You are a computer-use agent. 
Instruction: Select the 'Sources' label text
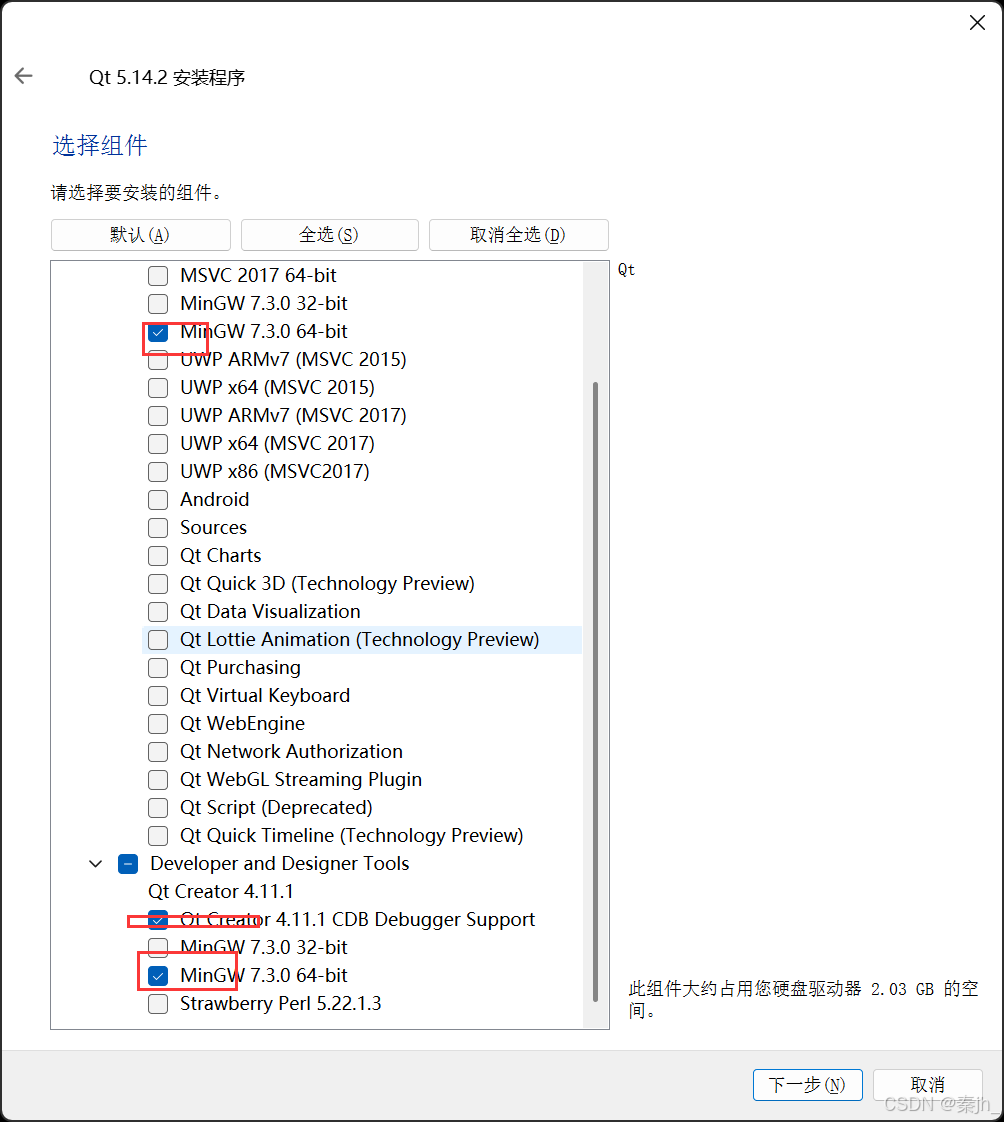point(213,527)
